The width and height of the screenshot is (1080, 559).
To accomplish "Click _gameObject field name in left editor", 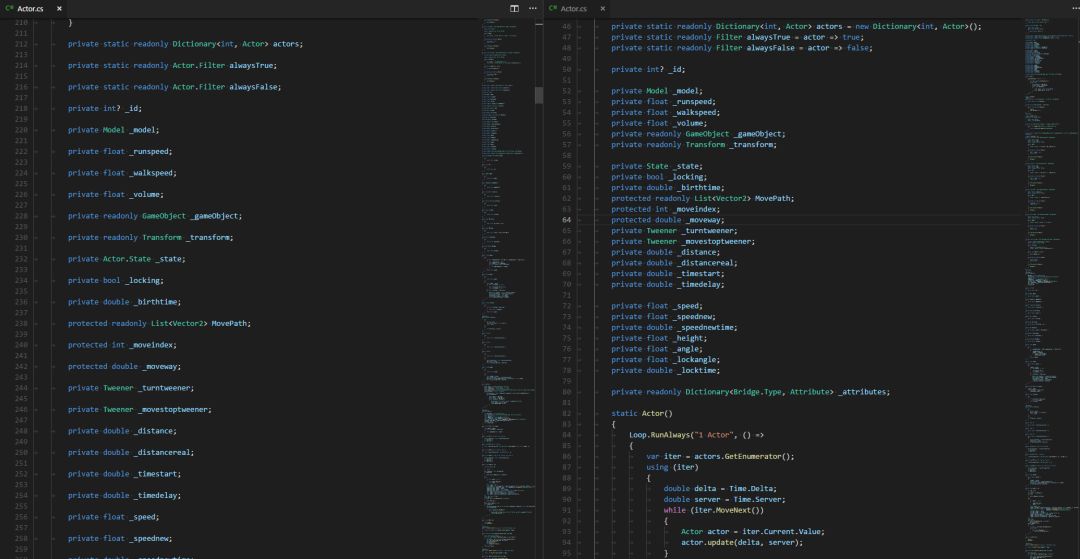I will coord(215,216).
